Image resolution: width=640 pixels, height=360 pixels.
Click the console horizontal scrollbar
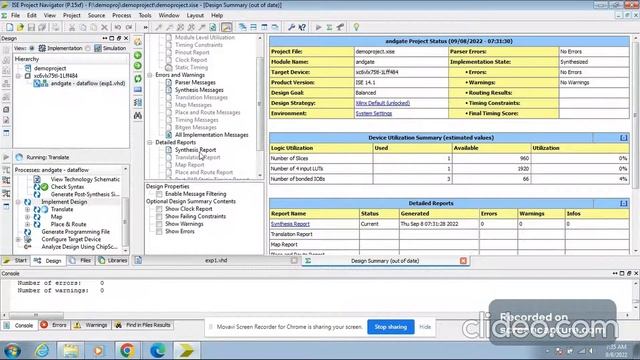(36, 315)
